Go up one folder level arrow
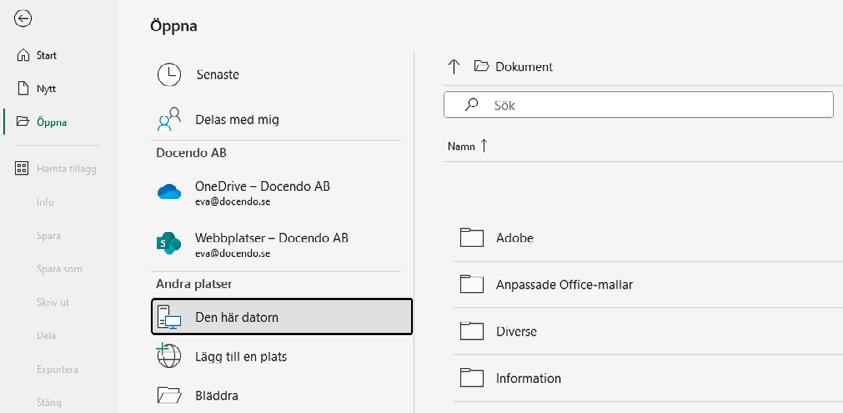843x413 pixels. (454, 67)
